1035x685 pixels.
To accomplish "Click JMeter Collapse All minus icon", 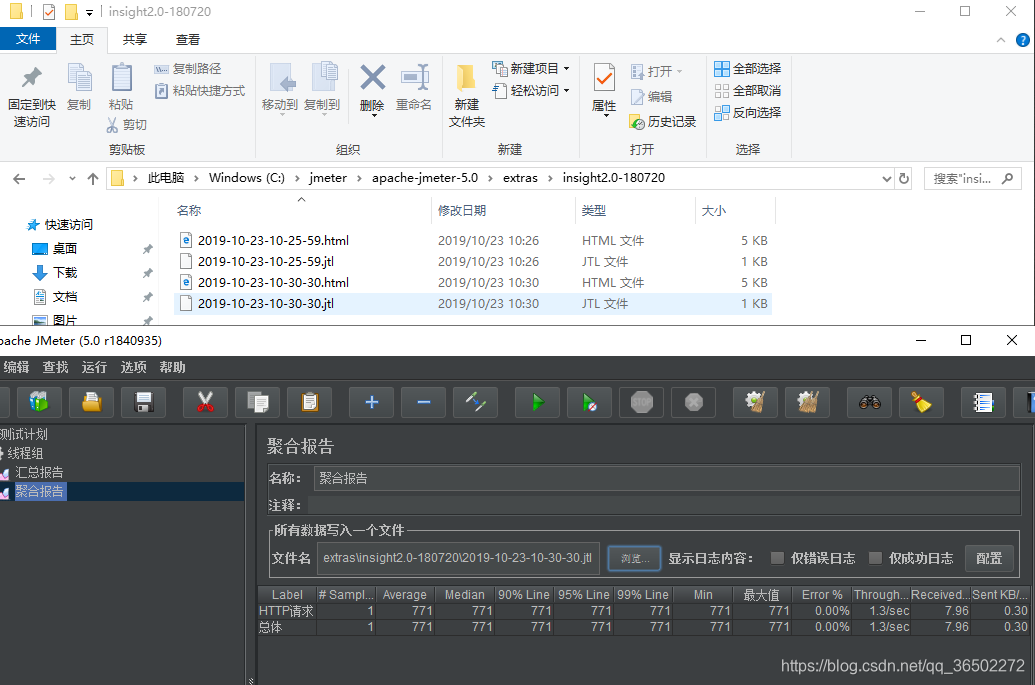I will (424, 402).
